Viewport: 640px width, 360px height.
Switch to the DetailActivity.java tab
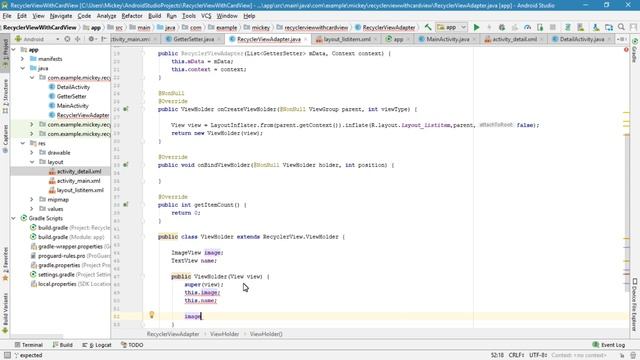(x=582, y=39)
